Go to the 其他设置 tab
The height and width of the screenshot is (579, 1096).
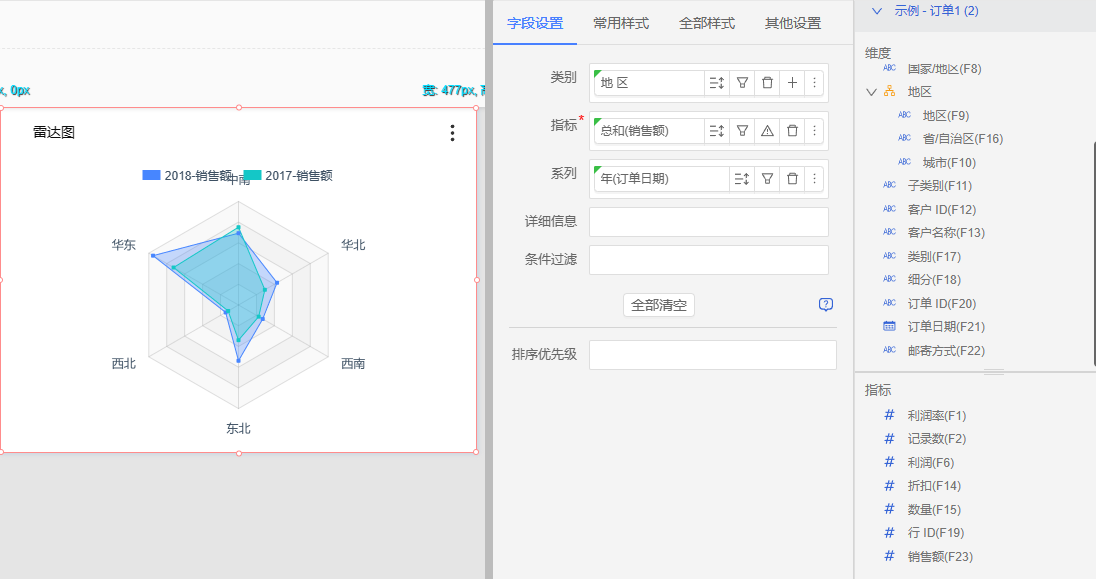[792, 23]
